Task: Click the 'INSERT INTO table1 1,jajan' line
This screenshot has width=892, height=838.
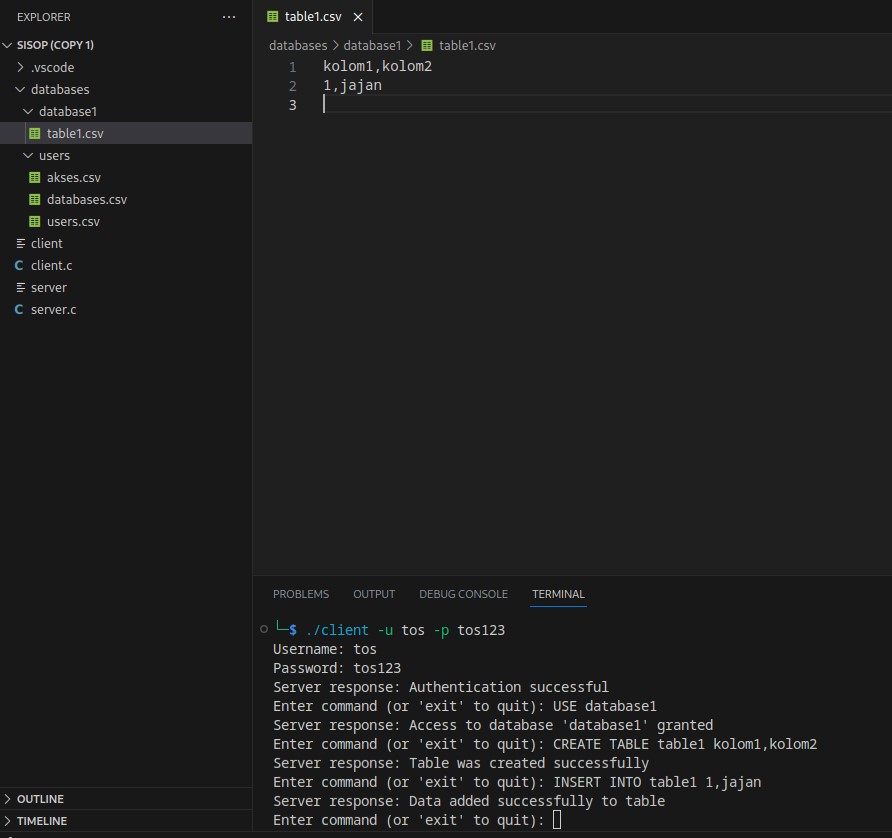Action: tap(657, 782)
